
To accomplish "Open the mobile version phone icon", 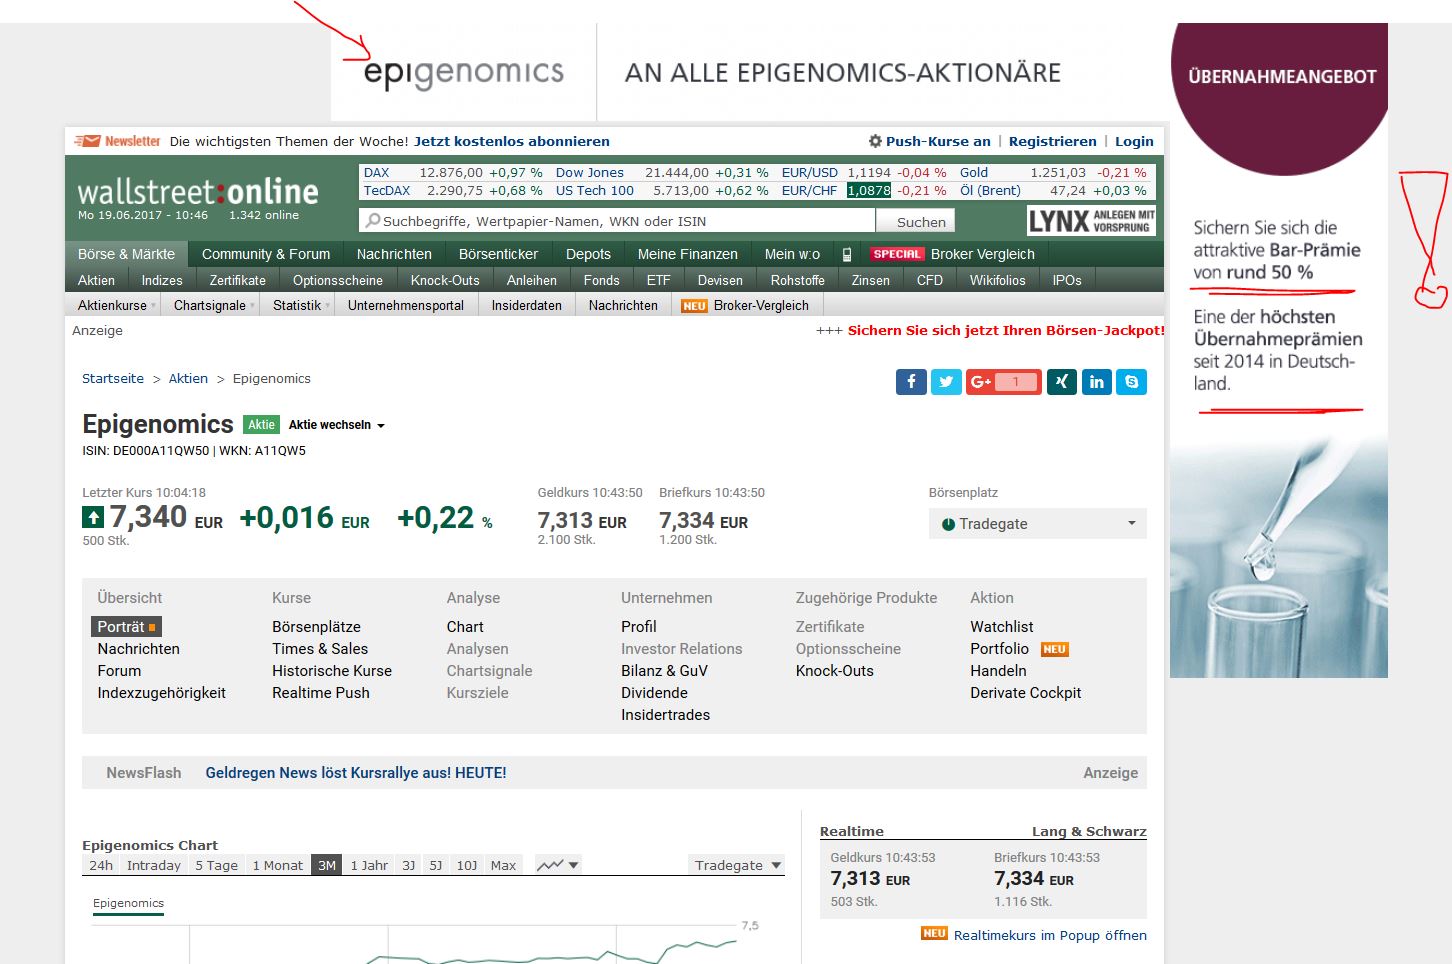I will (846, 254).
